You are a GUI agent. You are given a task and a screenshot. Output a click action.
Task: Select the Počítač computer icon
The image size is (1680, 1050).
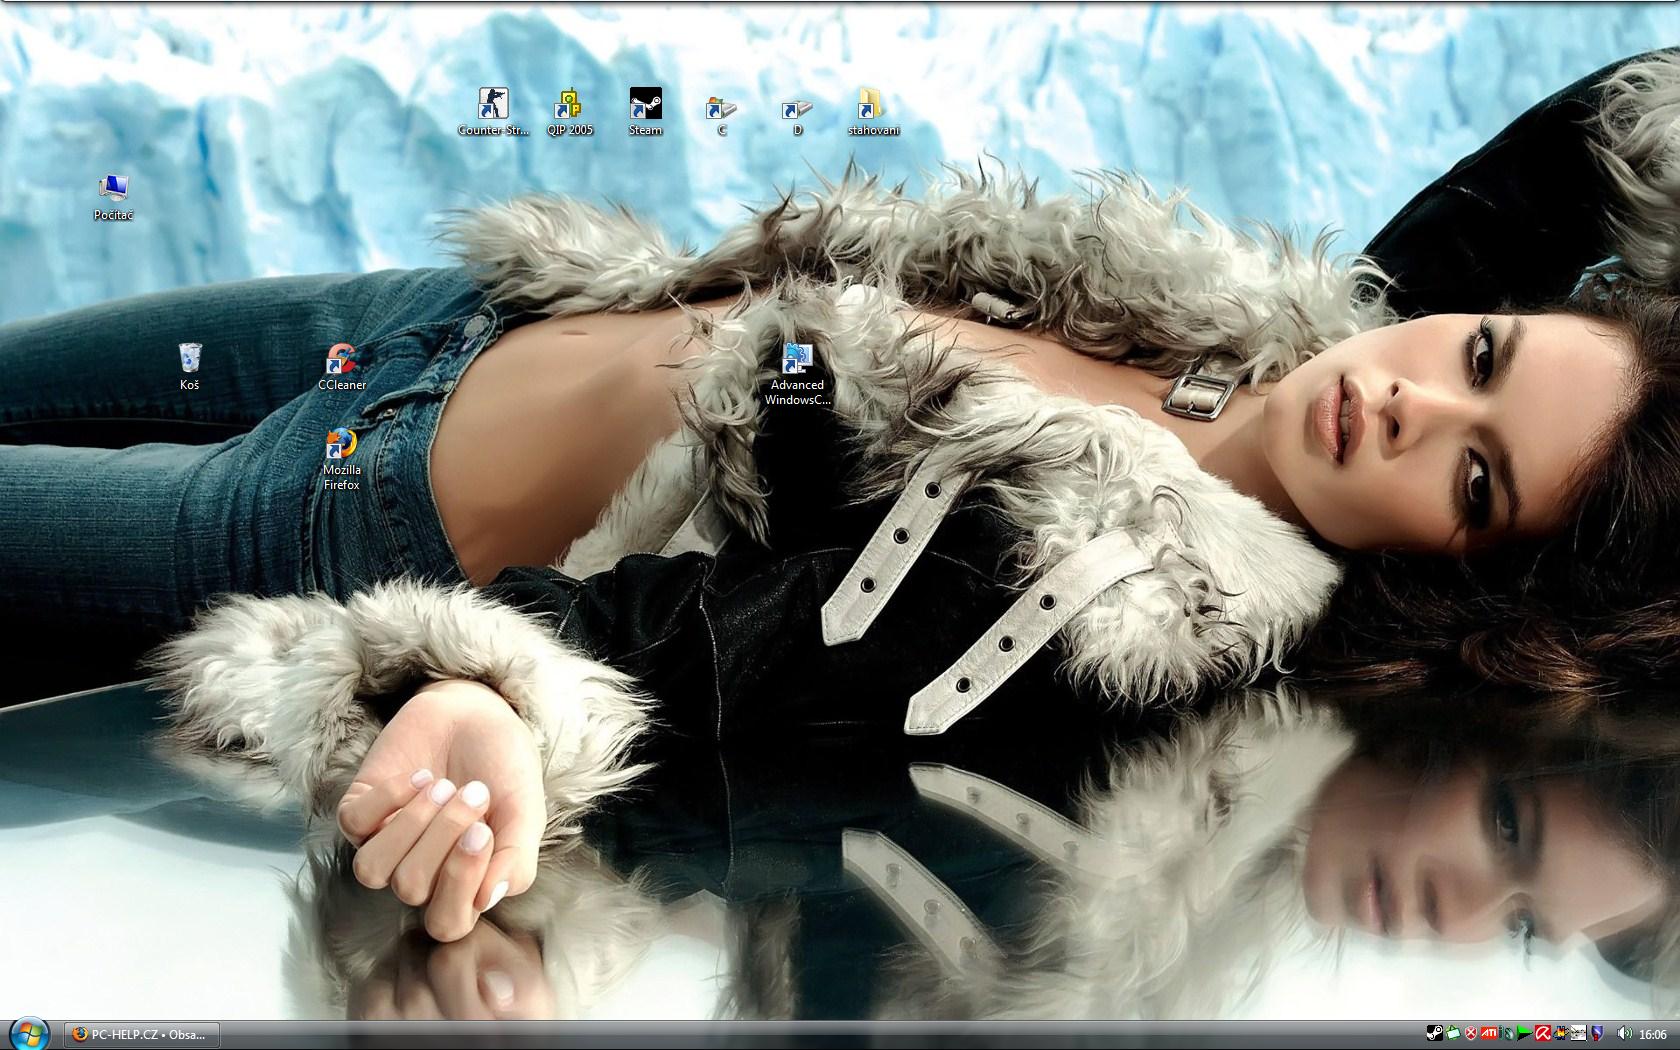(x=113, y=189)
